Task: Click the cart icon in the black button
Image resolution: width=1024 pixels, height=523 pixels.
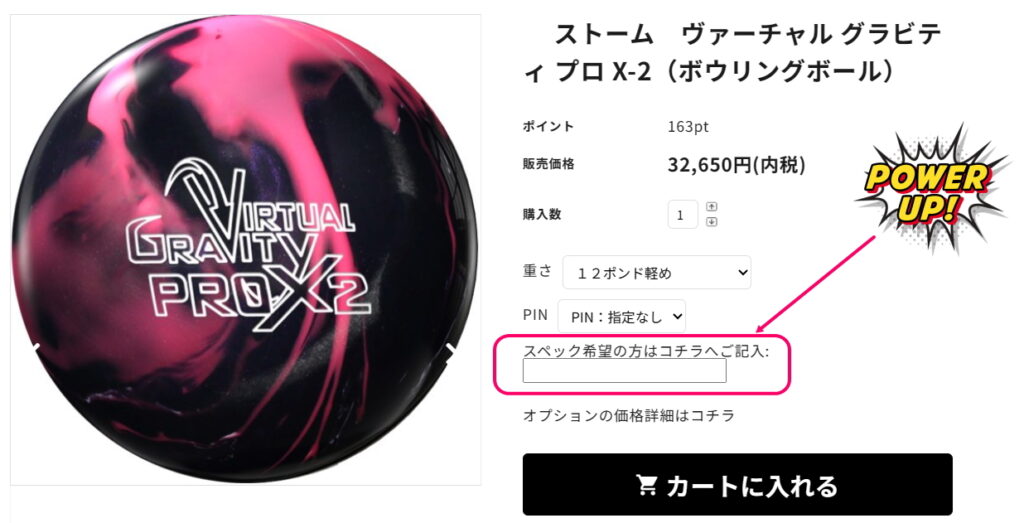Action: pyautogui.click(x=646, y=484)
